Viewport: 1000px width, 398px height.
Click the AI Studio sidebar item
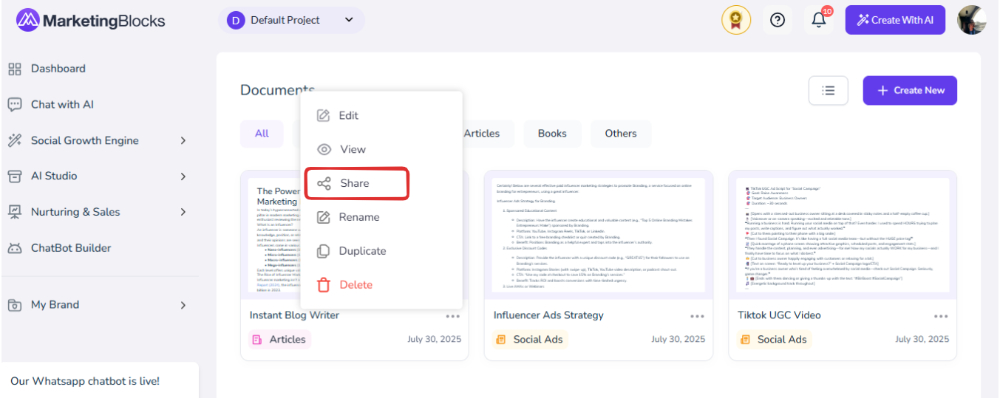(54, 176)
